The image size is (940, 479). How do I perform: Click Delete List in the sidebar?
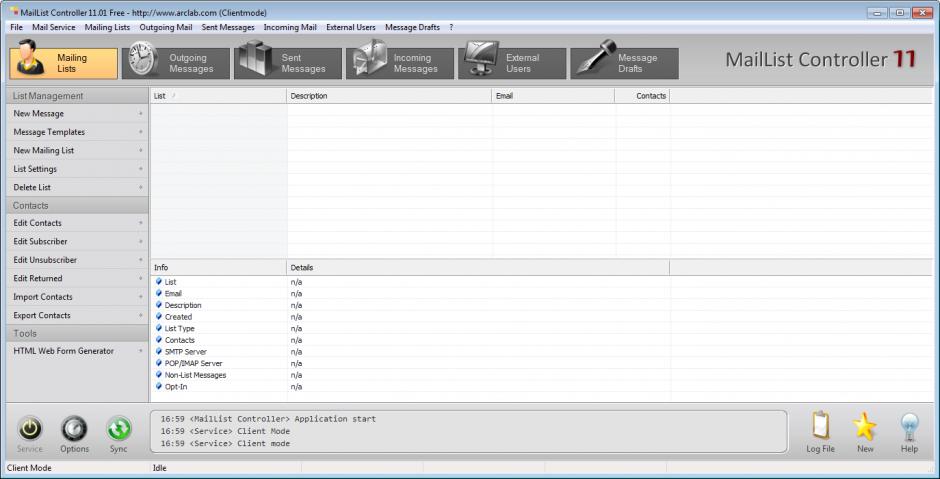pyautogui.click(x=77, y=188)
